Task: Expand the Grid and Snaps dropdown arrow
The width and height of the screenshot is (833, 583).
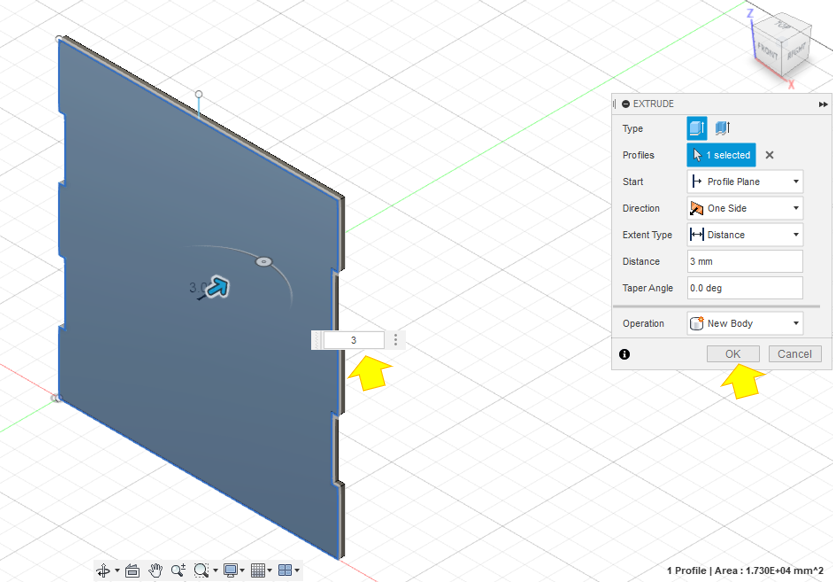Action: pyautogui.click(x=270, y=571)
